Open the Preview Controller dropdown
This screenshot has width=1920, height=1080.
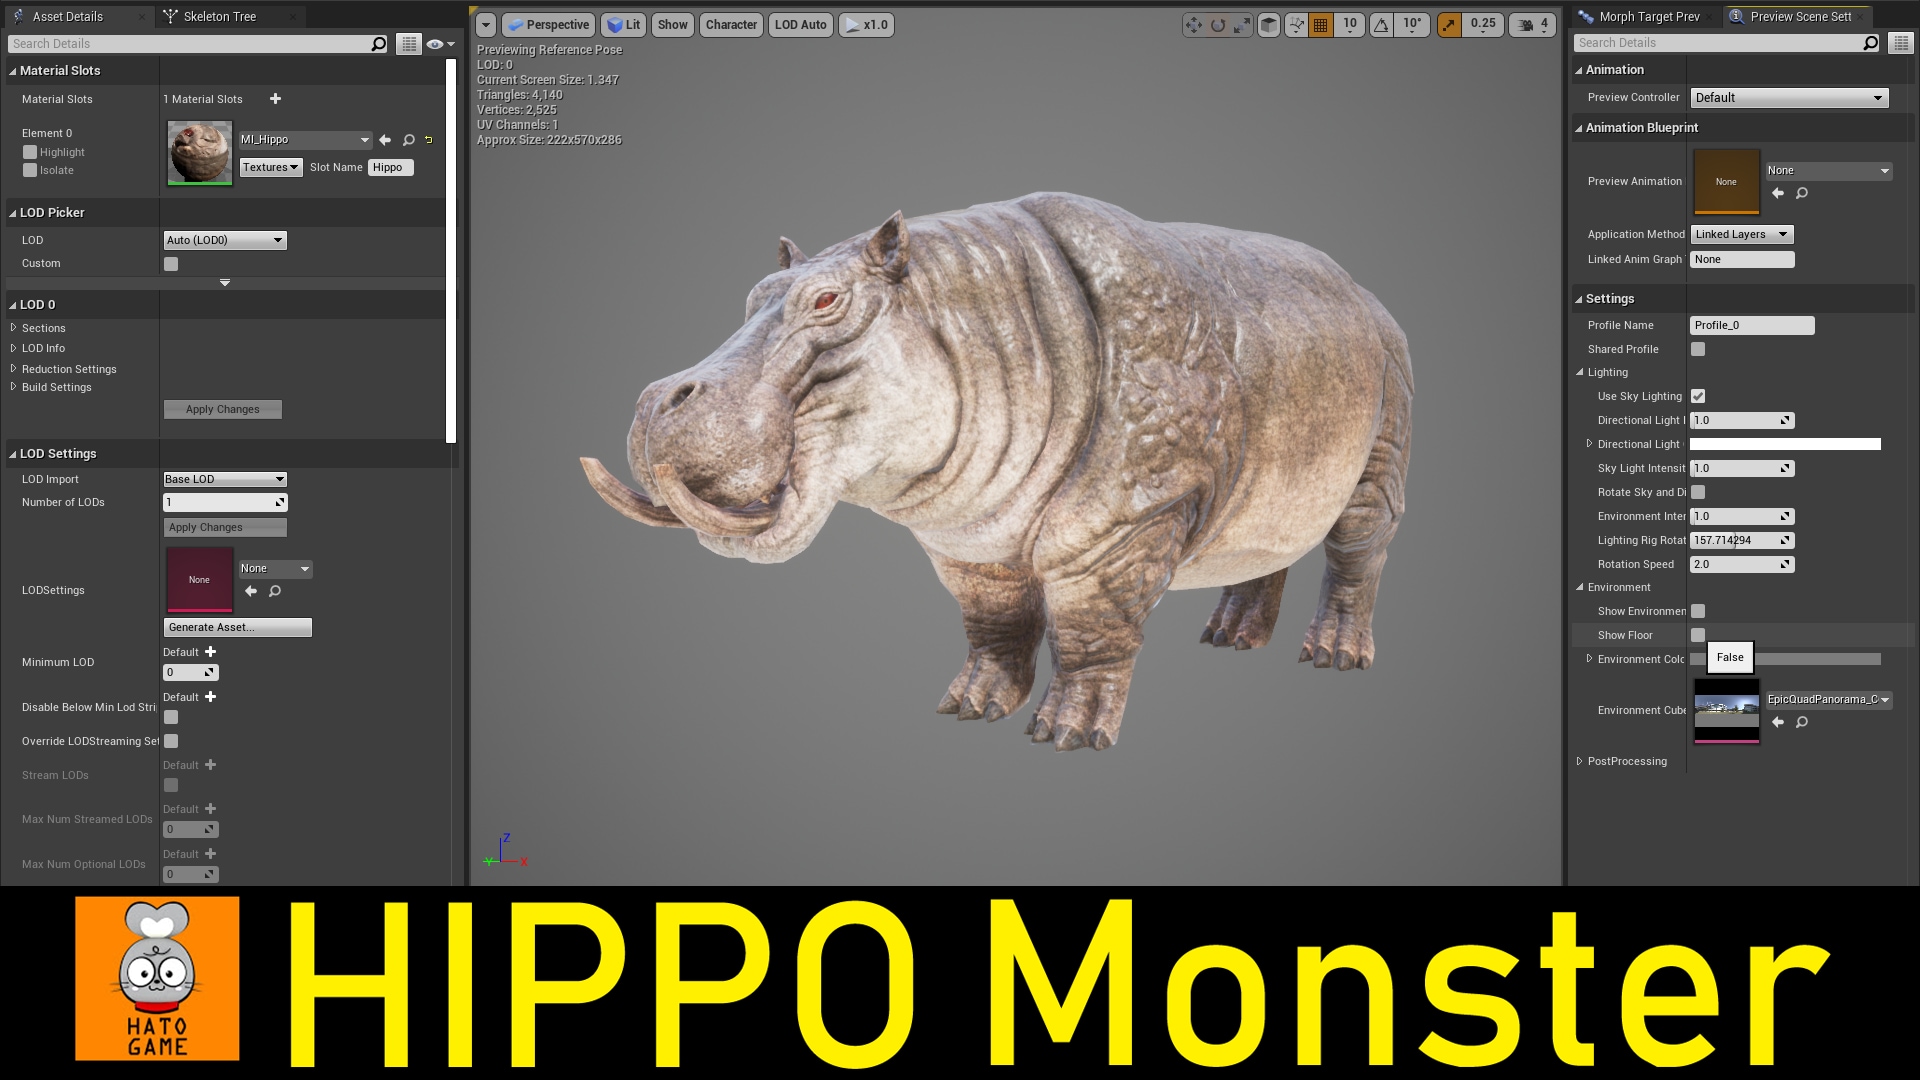1788,97
